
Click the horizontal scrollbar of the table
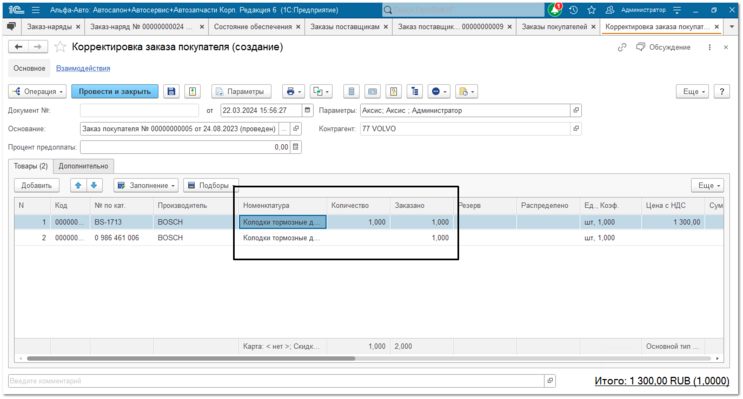tap(191, 359)
